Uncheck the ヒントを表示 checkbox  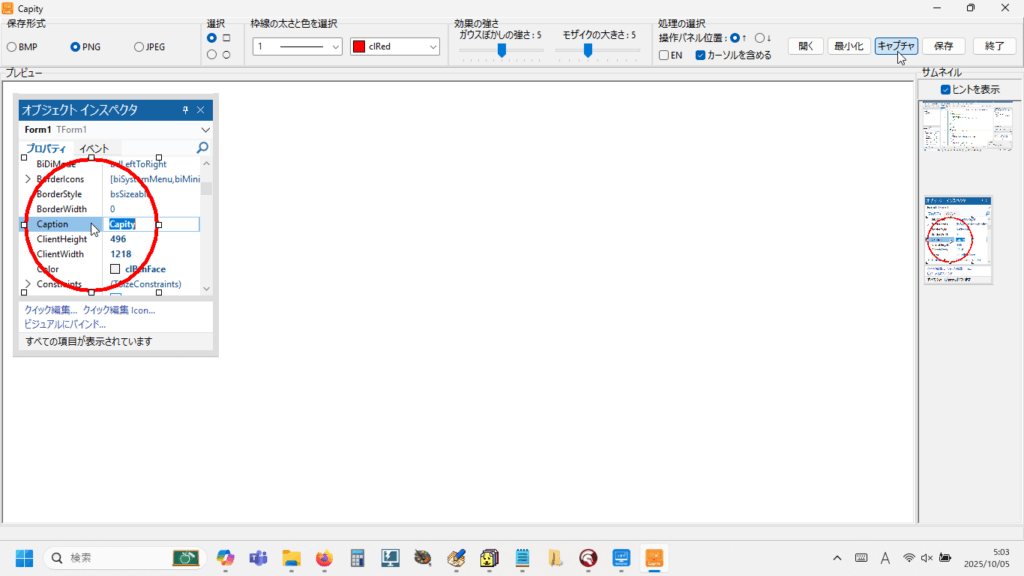coord(946,90)
